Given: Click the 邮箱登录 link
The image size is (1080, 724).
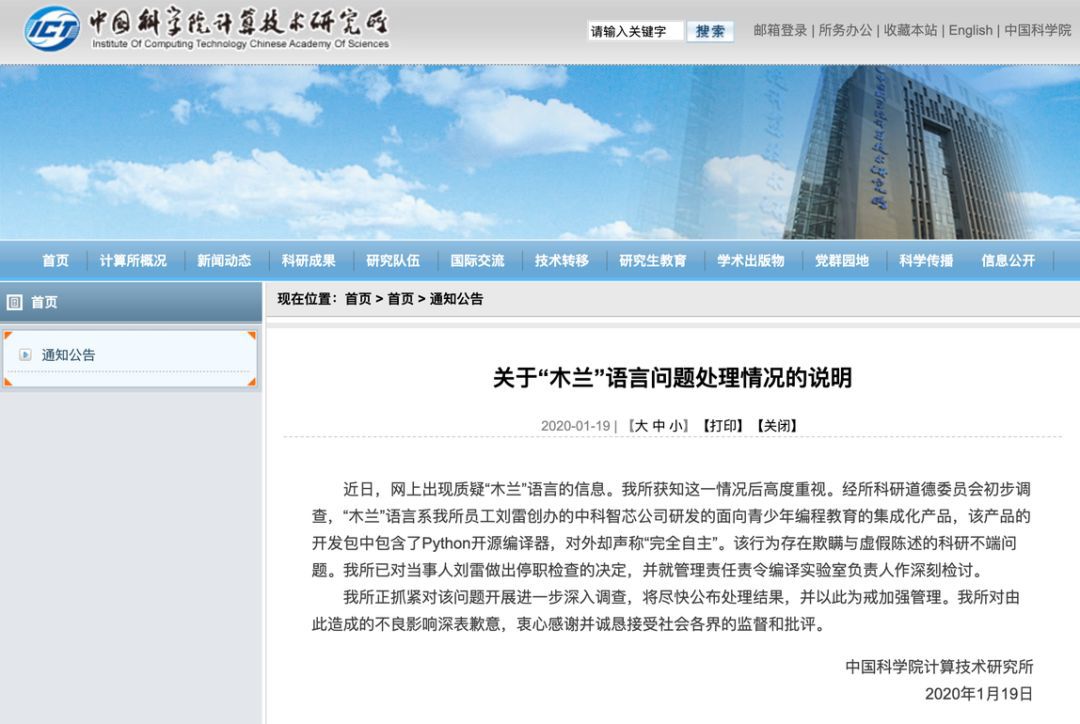Looking at the screenshot, I should 780,30.
